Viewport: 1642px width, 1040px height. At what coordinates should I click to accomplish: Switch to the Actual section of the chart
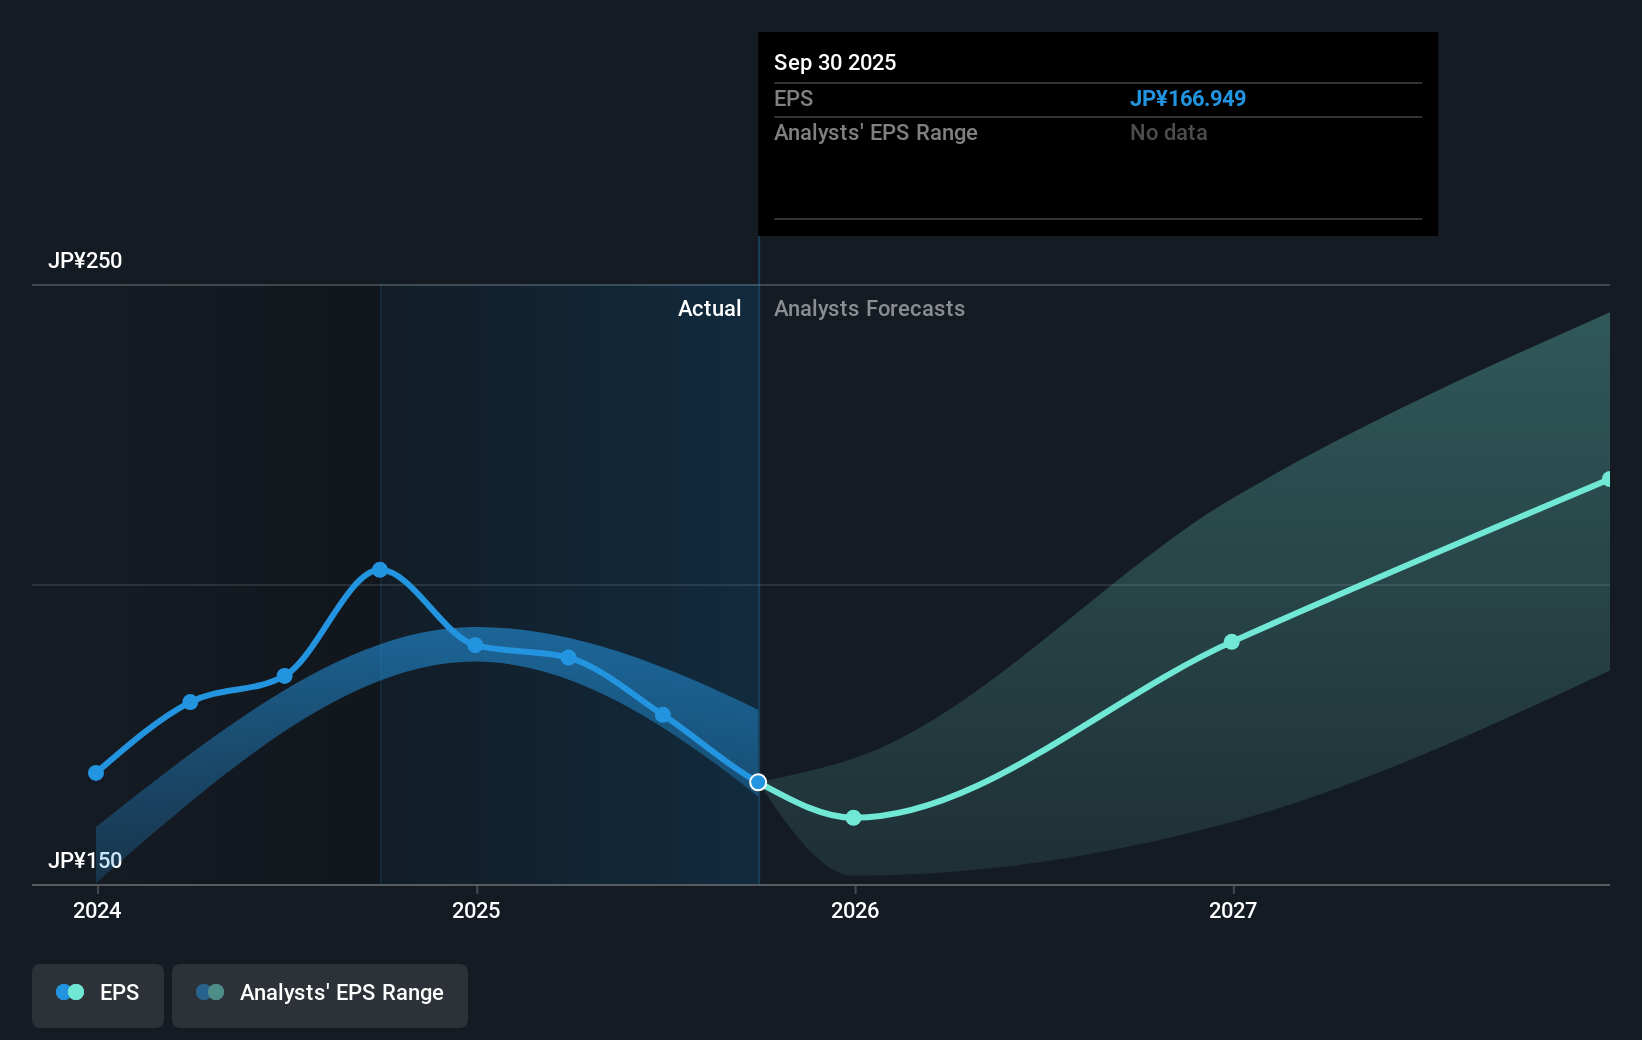click(x=710, y=309)
